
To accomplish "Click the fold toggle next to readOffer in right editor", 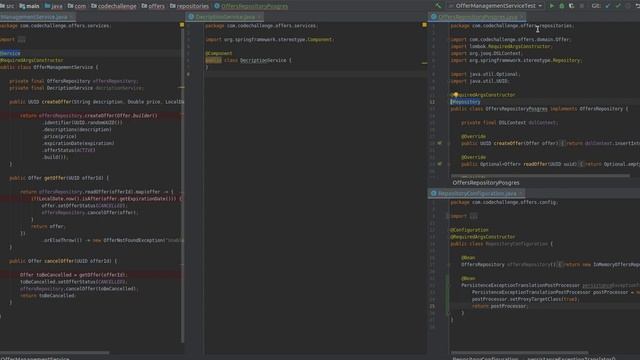I will point(449,164).
